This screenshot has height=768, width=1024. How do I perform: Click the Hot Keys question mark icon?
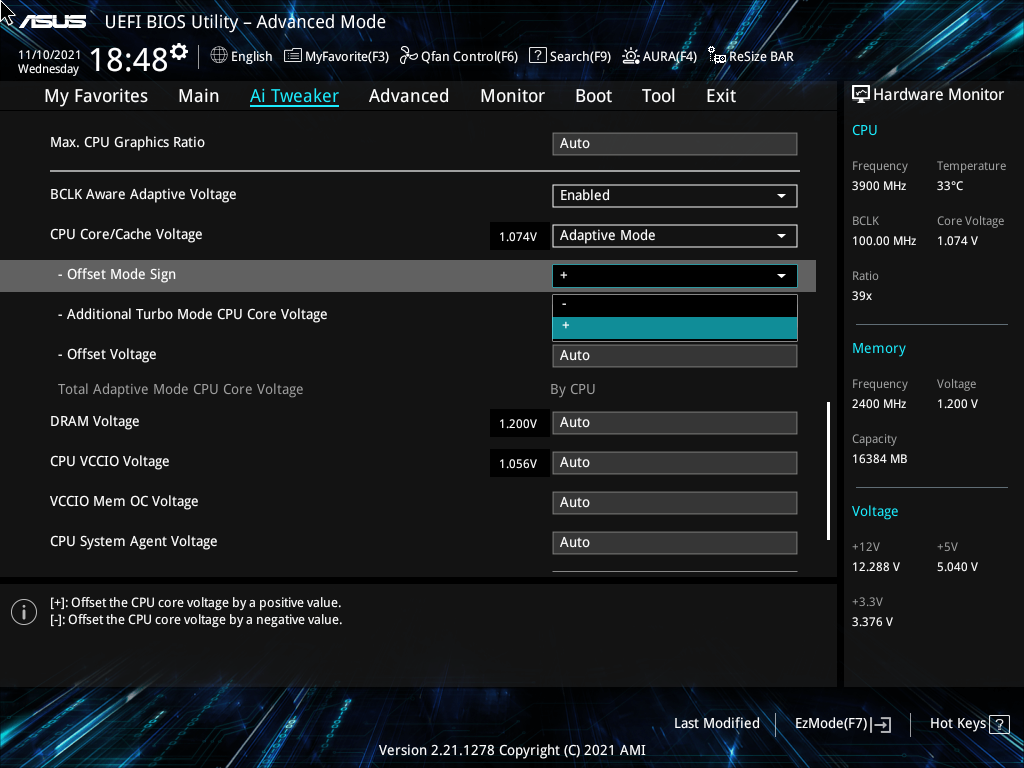(999, 724)
